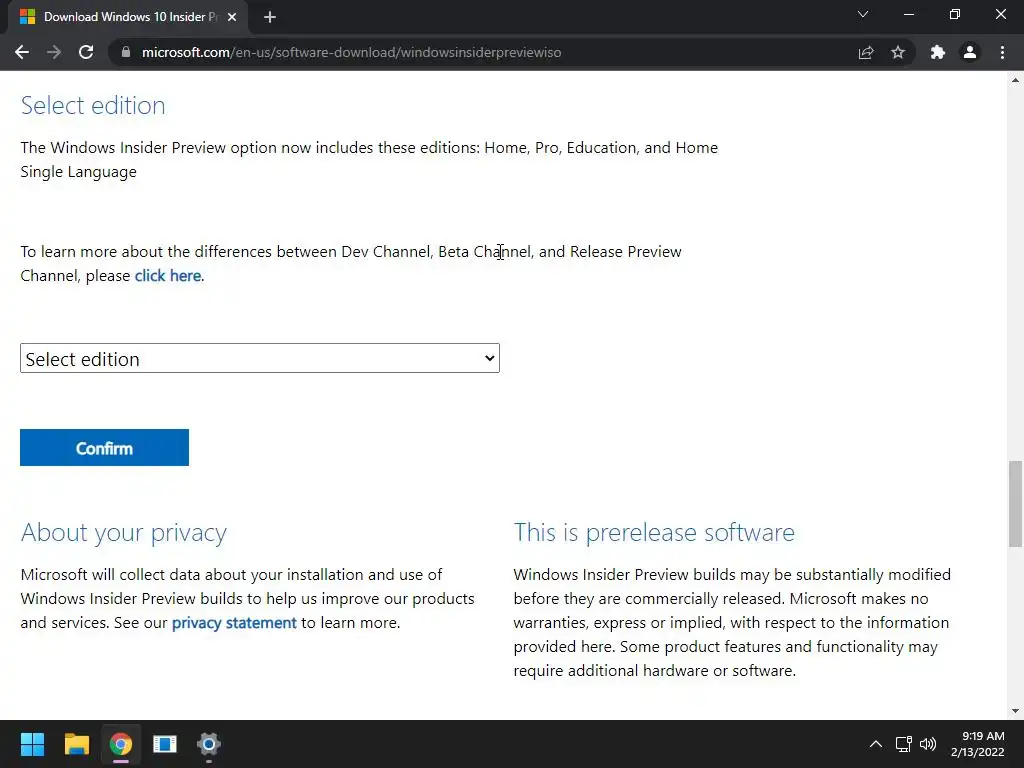Image resolution: width=1024 pixels, height=768 pixels.
Task: Open the Select edition dropdown
Action: 260,358
